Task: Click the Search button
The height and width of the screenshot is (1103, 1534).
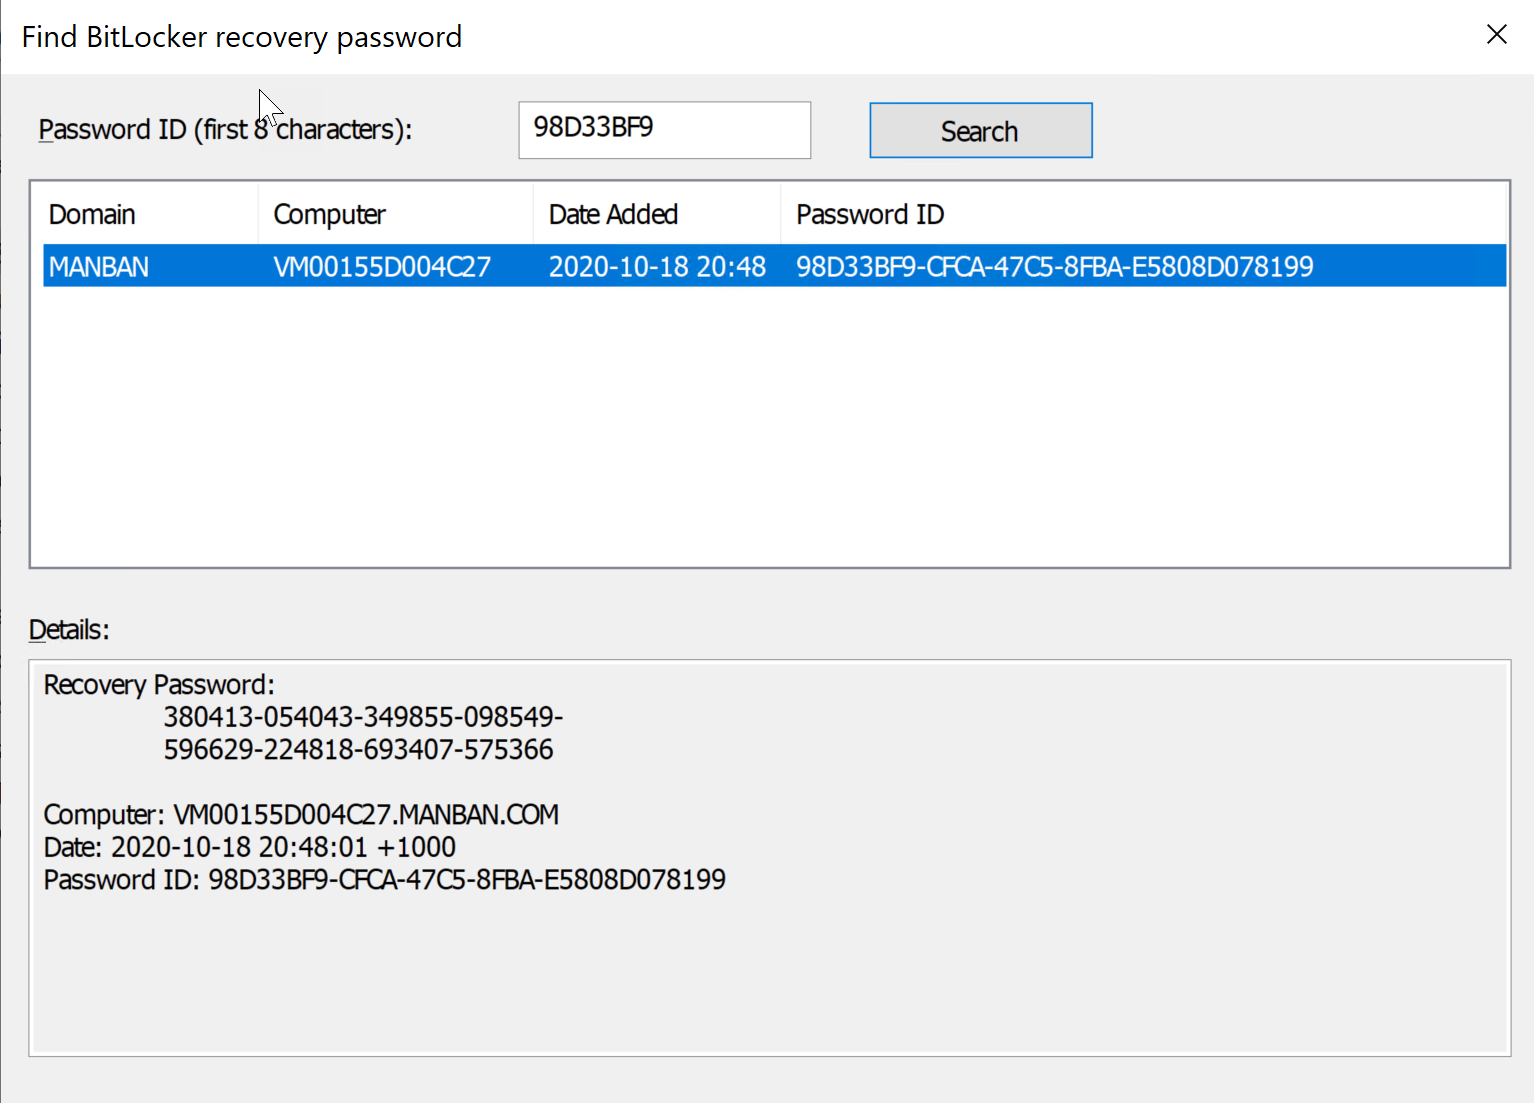Action: (x=980, y=131)
